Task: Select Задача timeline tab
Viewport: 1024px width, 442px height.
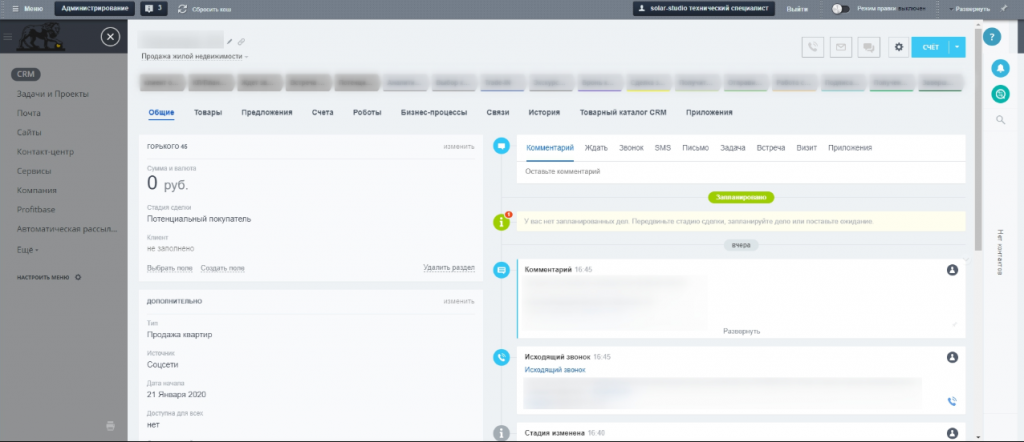Action: pos(733,148)
